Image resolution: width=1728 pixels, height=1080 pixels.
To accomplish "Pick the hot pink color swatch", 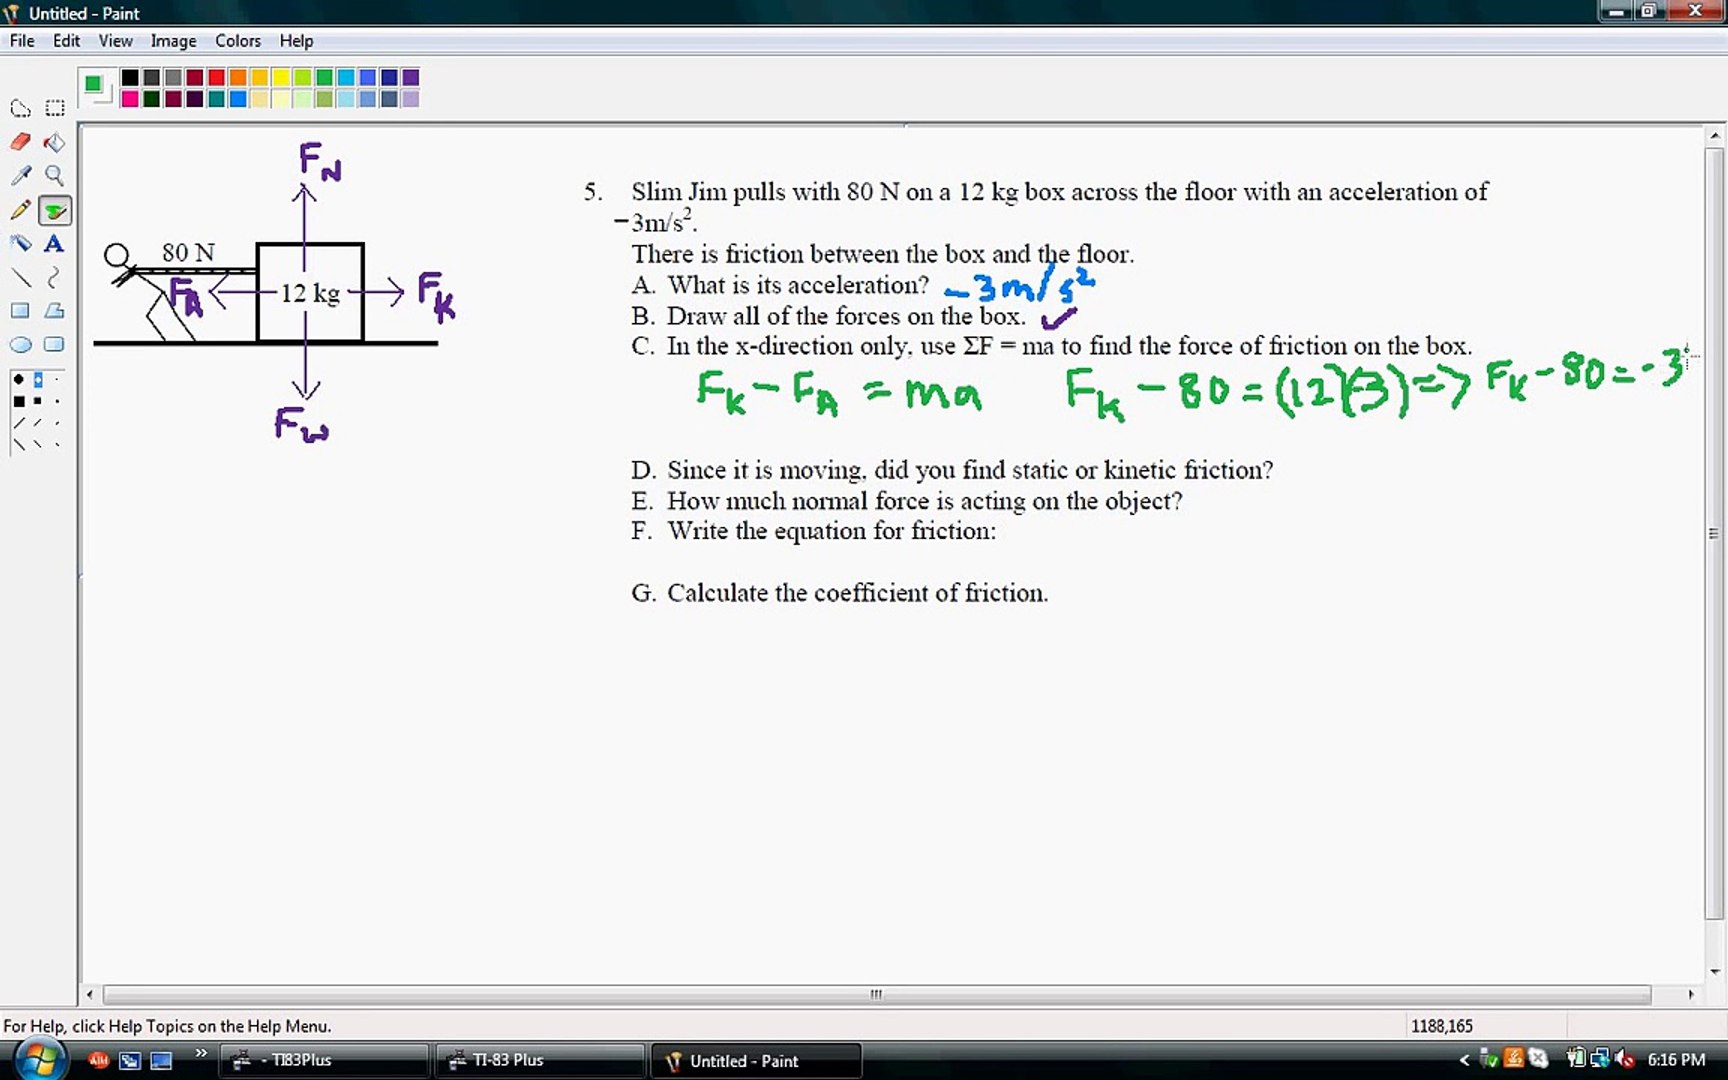I will pos(130,99).
